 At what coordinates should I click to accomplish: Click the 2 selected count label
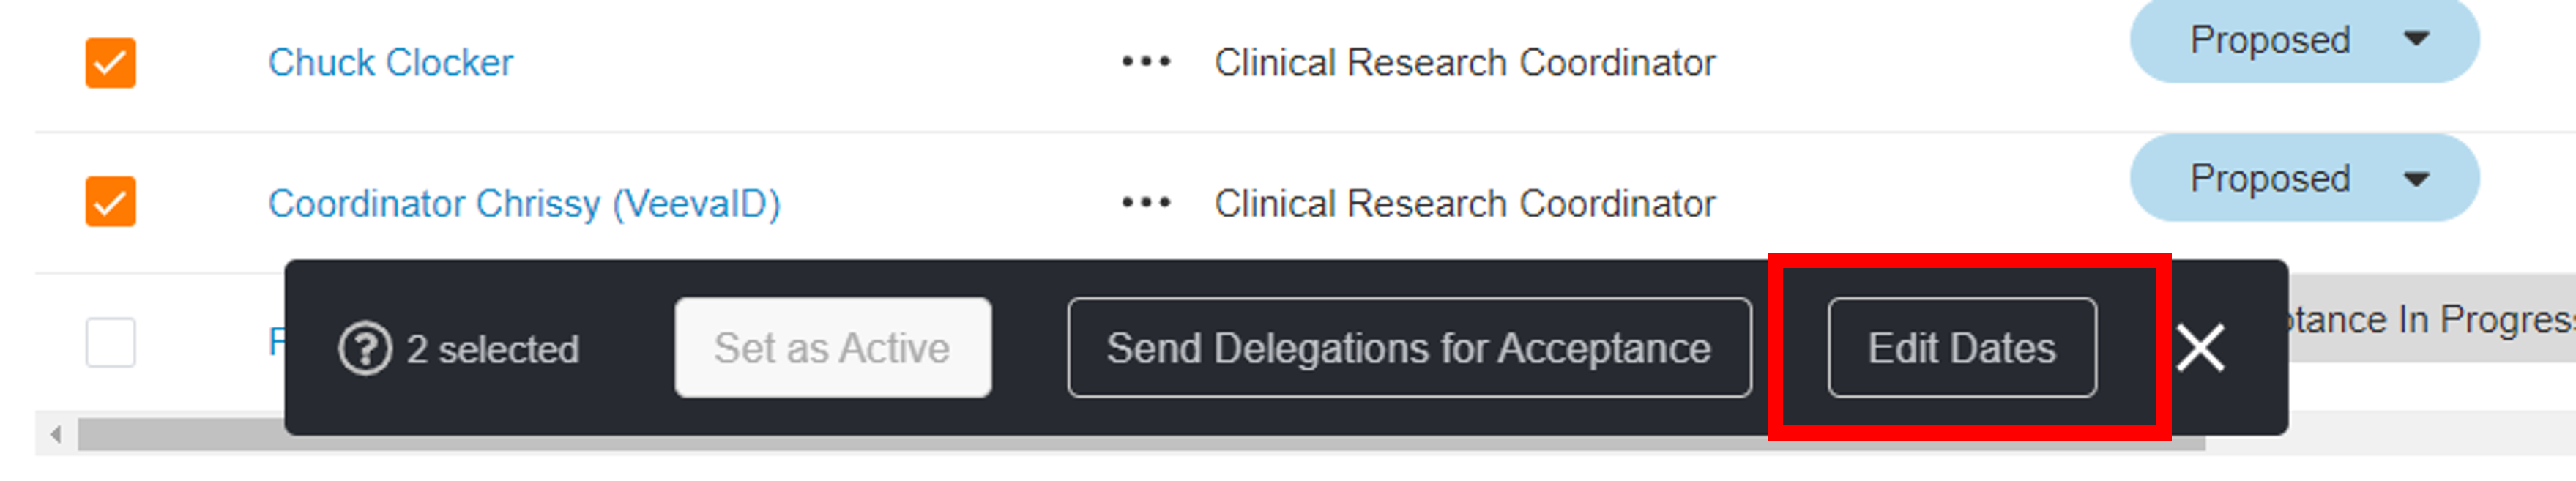pos(492,350)
